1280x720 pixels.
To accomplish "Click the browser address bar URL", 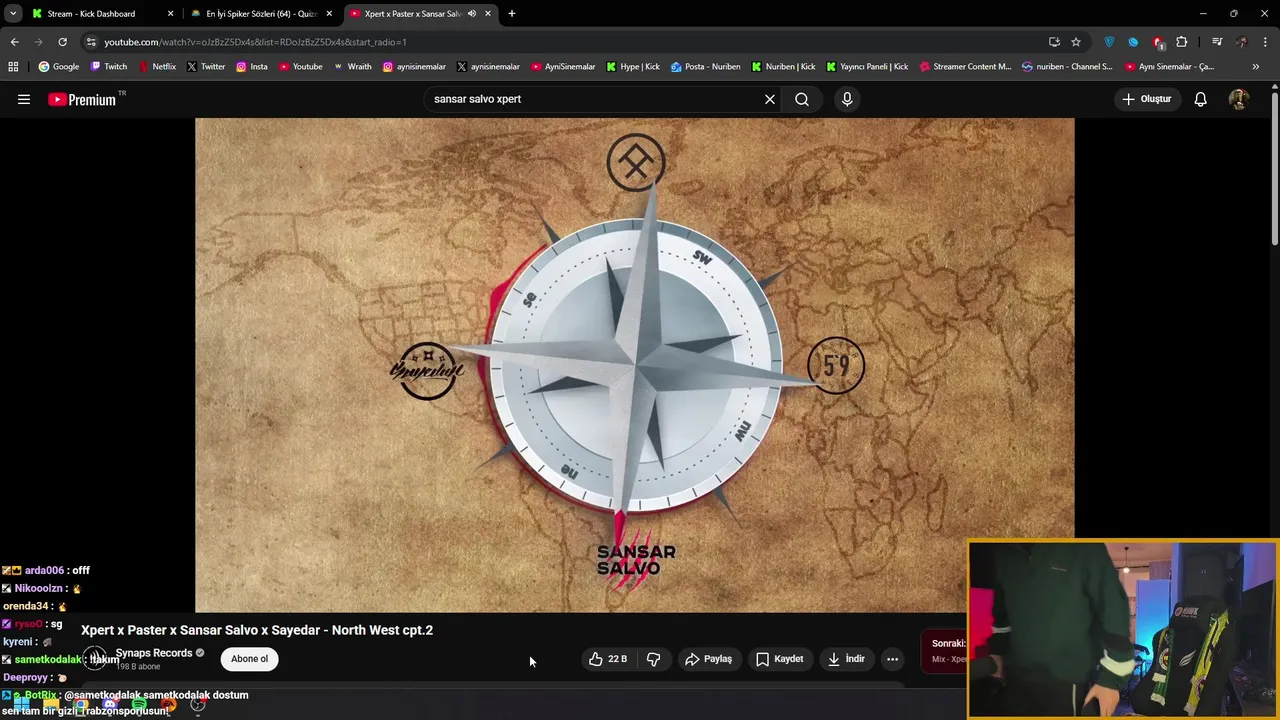I will (255, 42).
